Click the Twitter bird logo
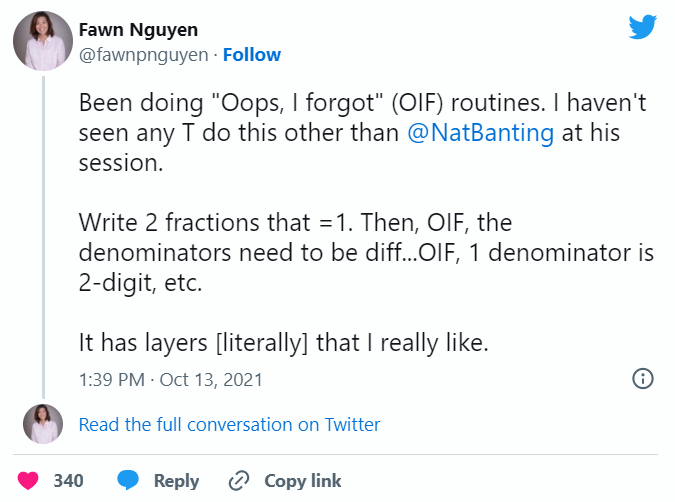This screenshot has height=502, width=675. pos(642,27)
